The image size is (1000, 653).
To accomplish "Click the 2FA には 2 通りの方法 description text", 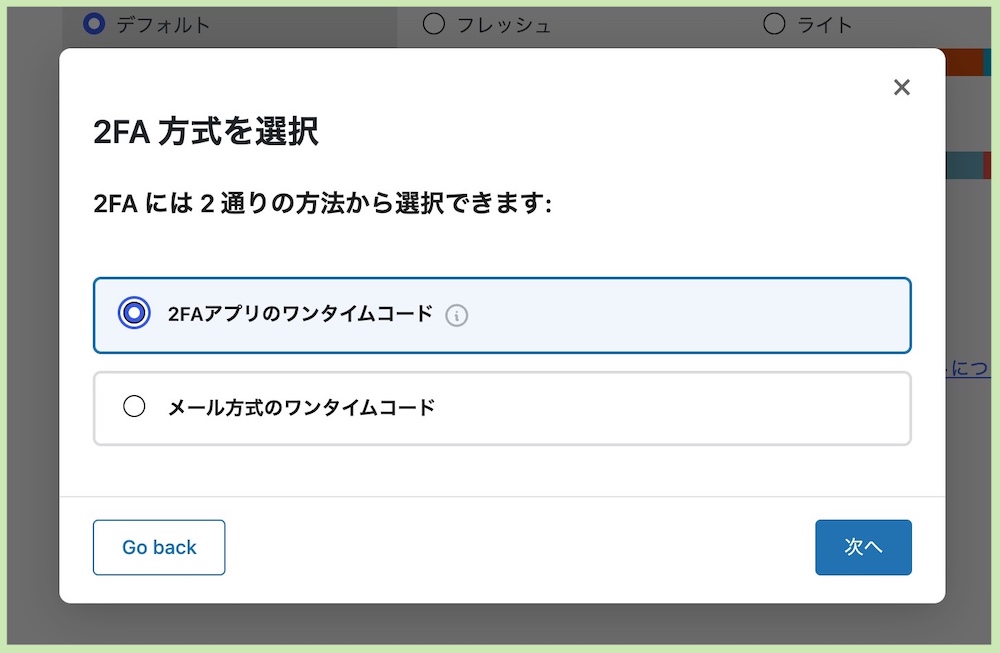I will 322,203.
